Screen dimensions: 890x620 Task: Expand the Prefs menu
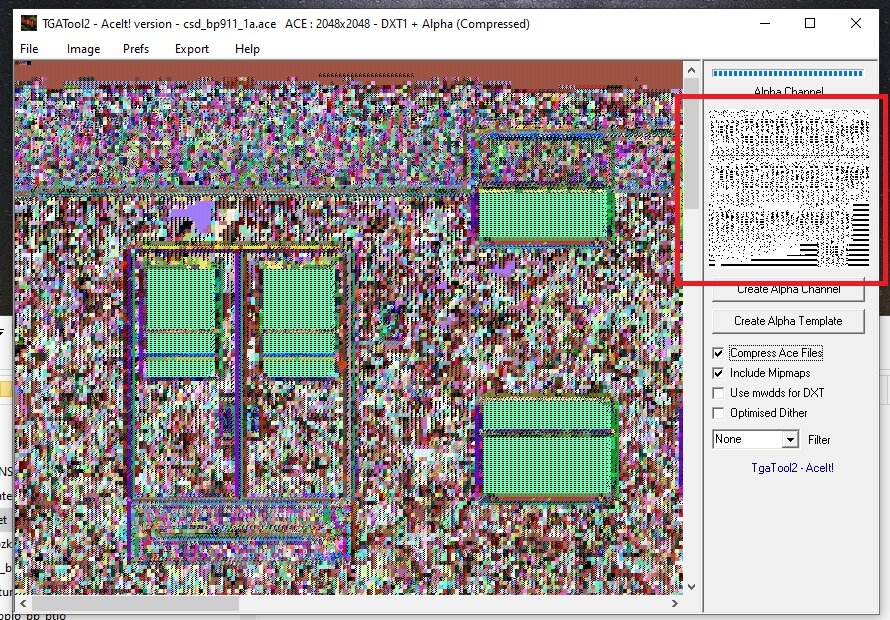click(x=136, y=49)
